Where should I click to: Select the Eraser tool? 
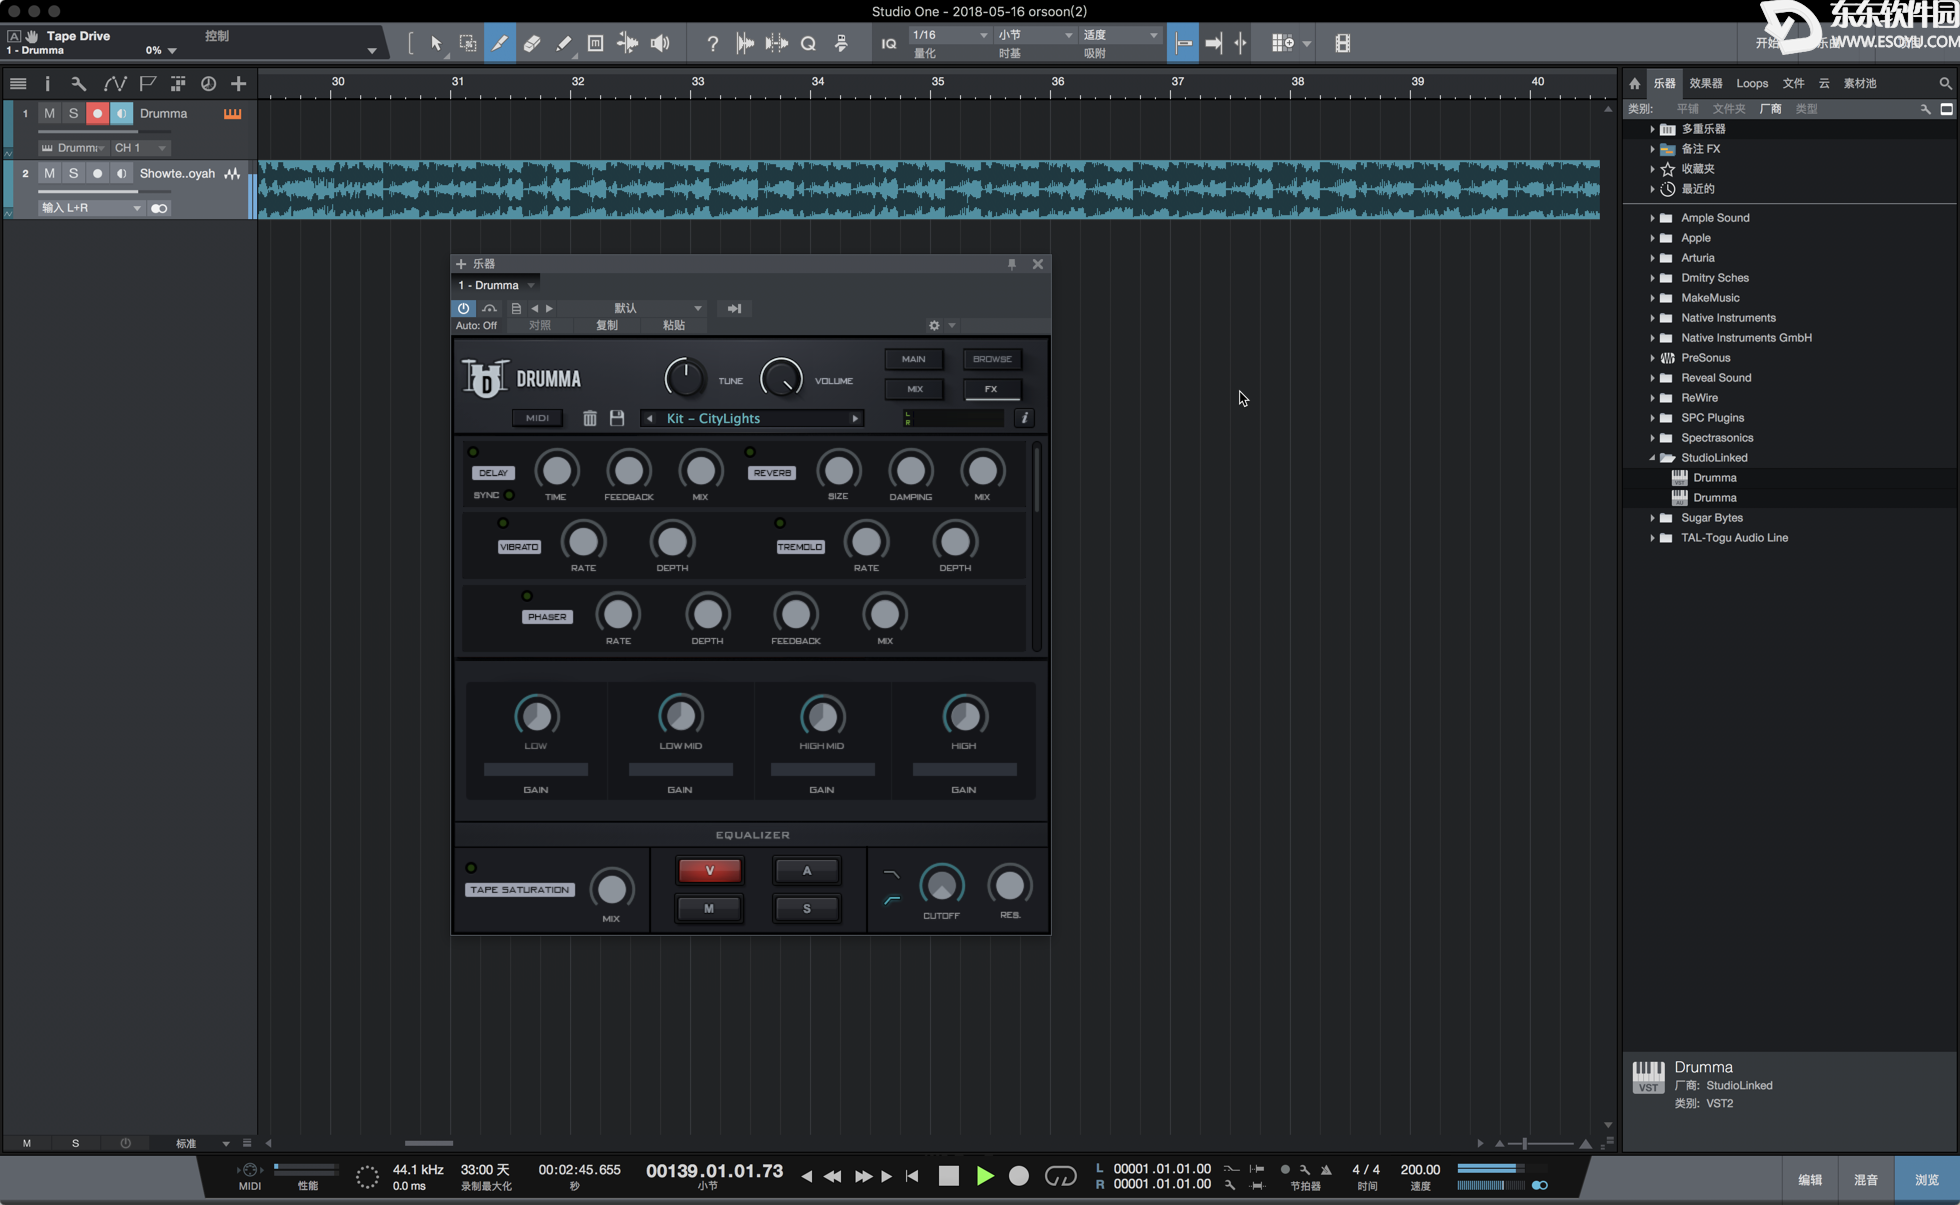click(532, 43)
